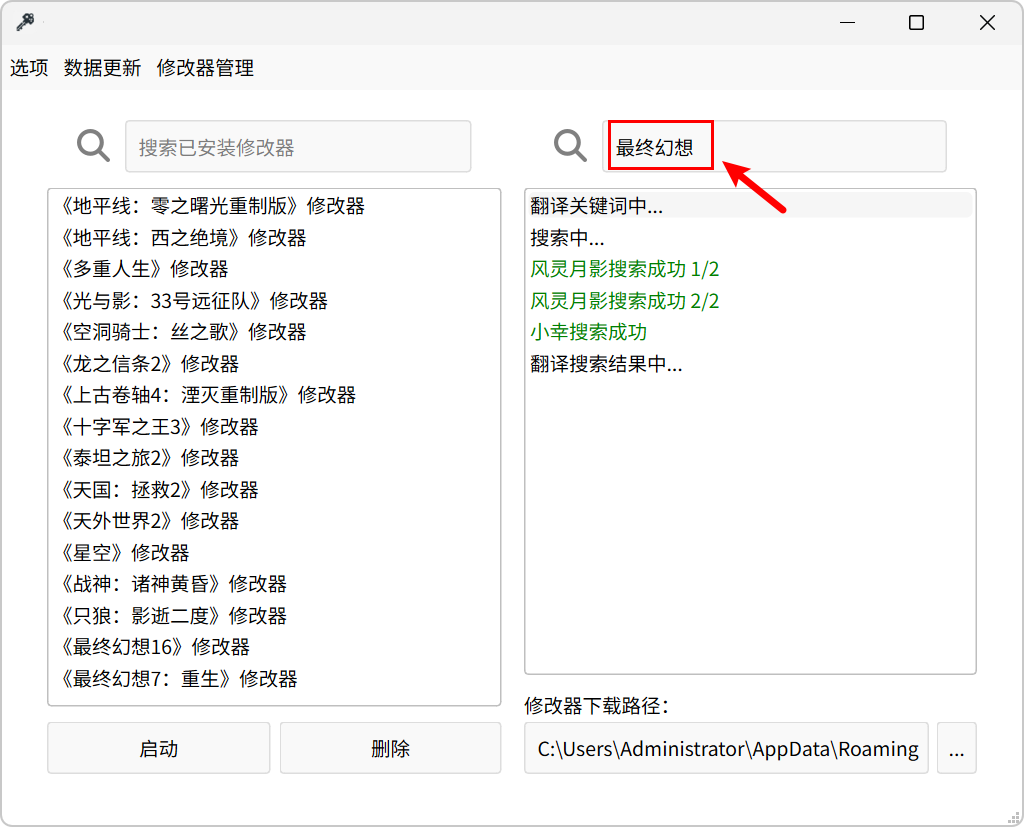Click the 启动 button
1024x827 pixels.
click(159, 748)
